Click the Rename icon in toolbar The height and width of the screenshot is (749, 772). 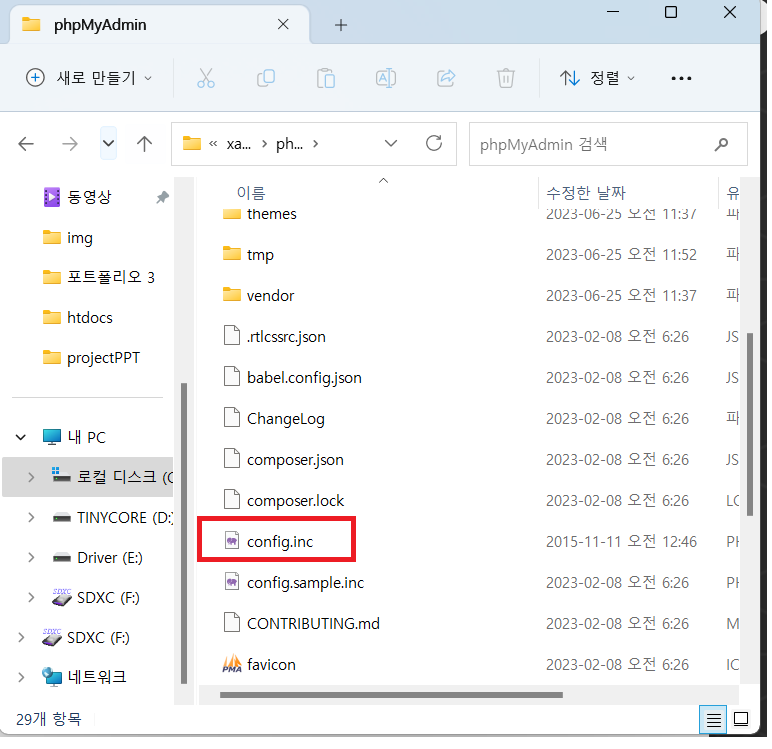click(x=386, y=78)
